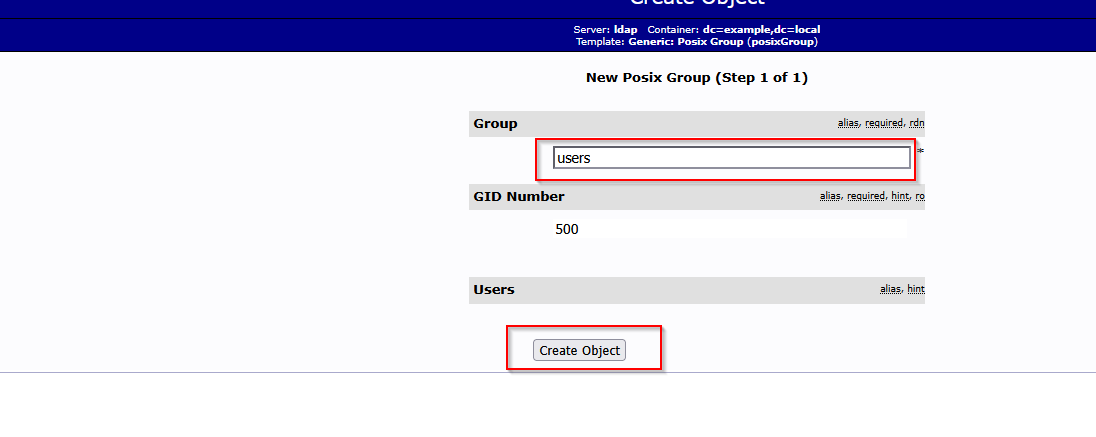
Task: Click the required hint in Group row
Action: [x=884, y=124]
